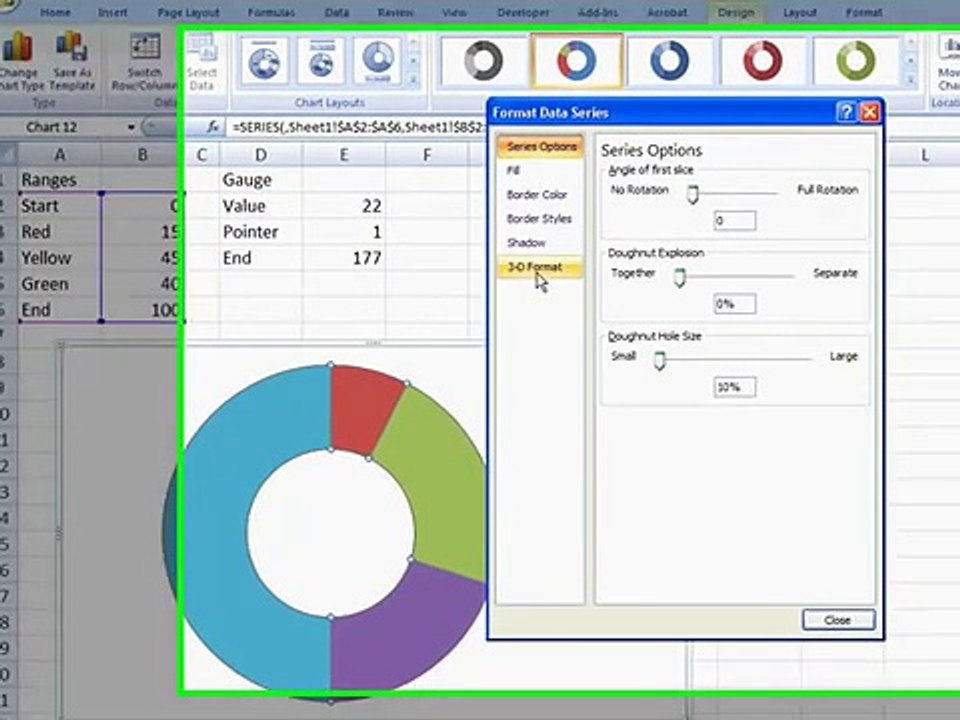This screenshot has width=960, height=720.
Task: Select column F header
Action: pos(427,155)
